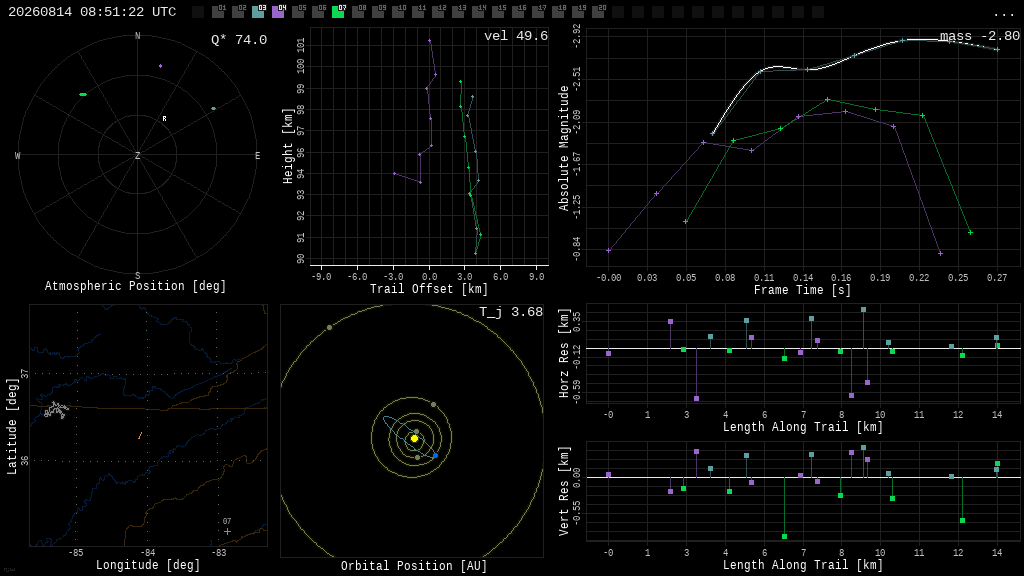Select station box labeled 10

point(398,12)
